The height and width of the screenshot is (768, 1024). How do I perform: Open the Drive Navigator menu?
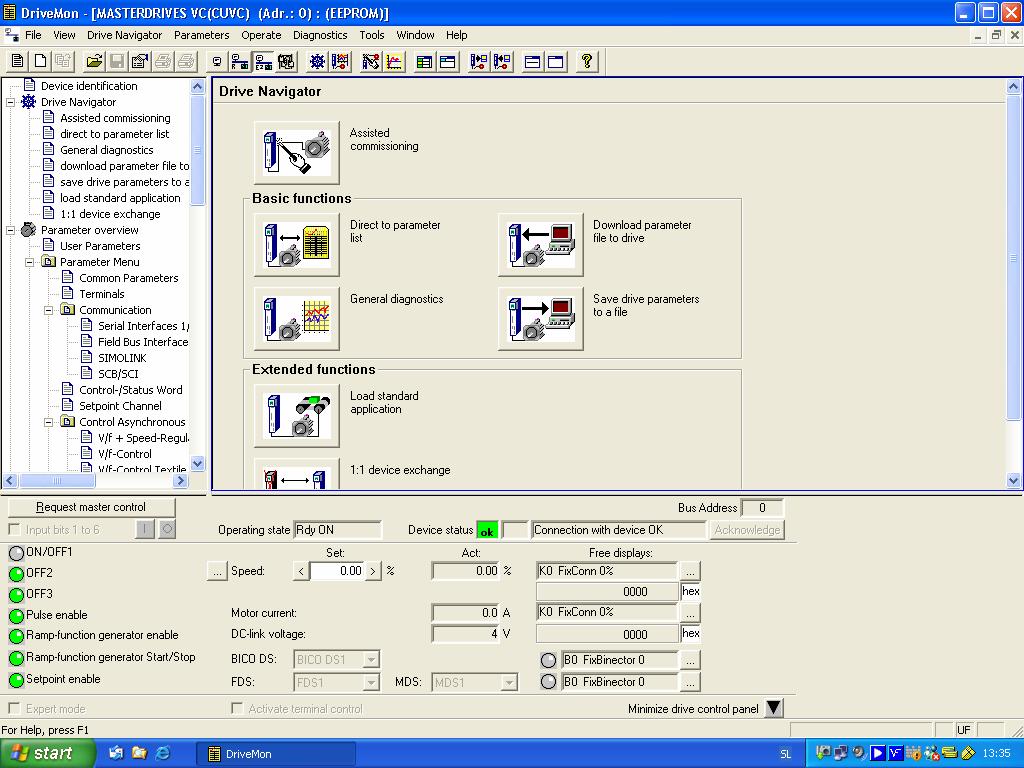pos(124,35)
